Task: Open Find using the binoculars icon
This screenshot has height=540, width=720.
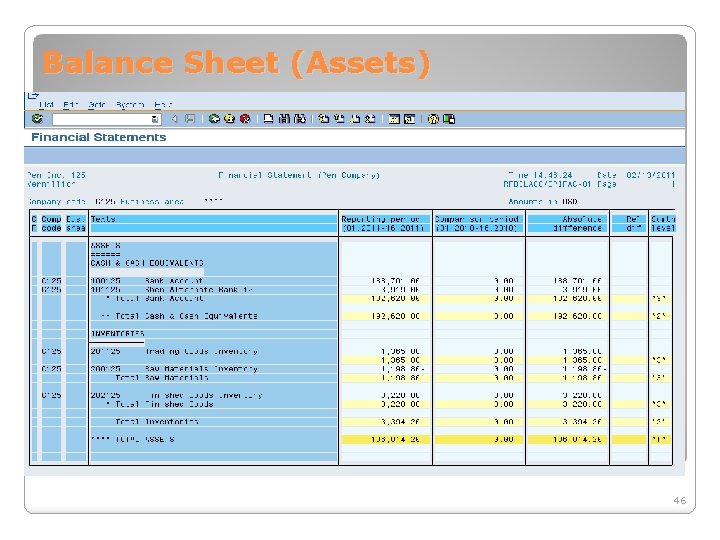Action: pos(284,119)
